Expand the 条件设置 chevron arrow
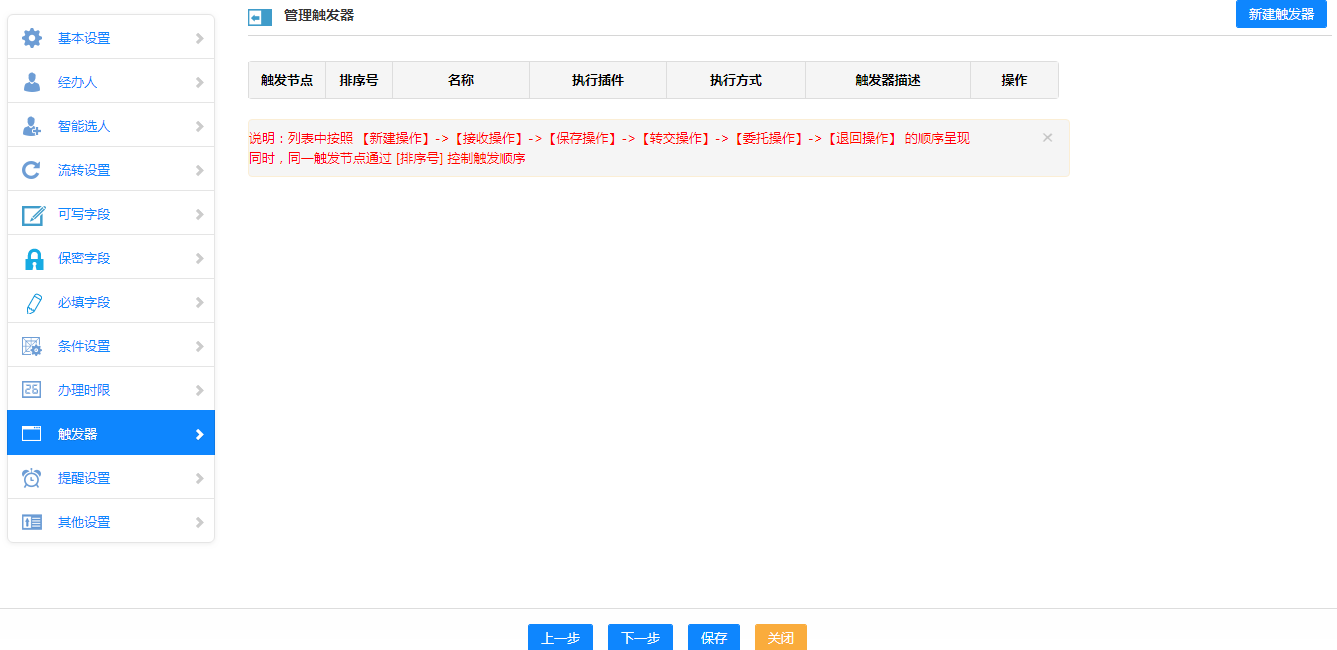Image resolution: width=1337 pixels, height=650 pixels. click(199, 346)
